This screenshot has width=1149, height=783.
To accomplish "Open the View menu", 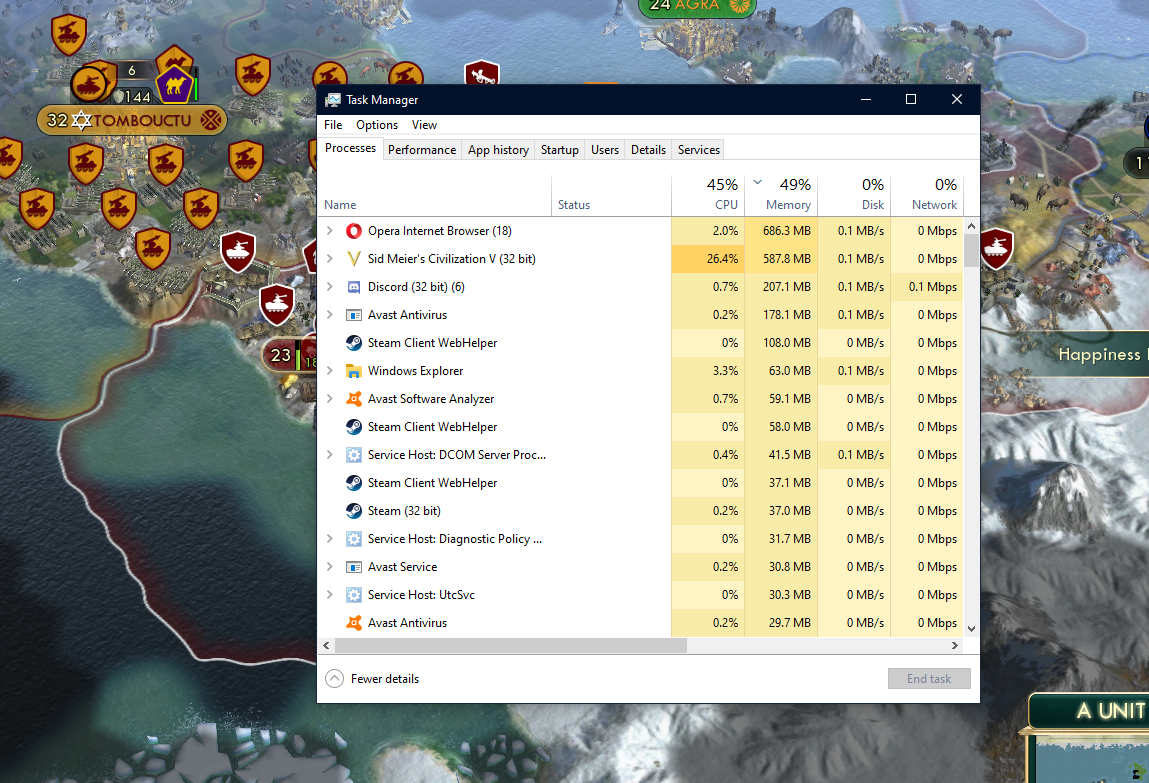I will click(x=424, y=125).
